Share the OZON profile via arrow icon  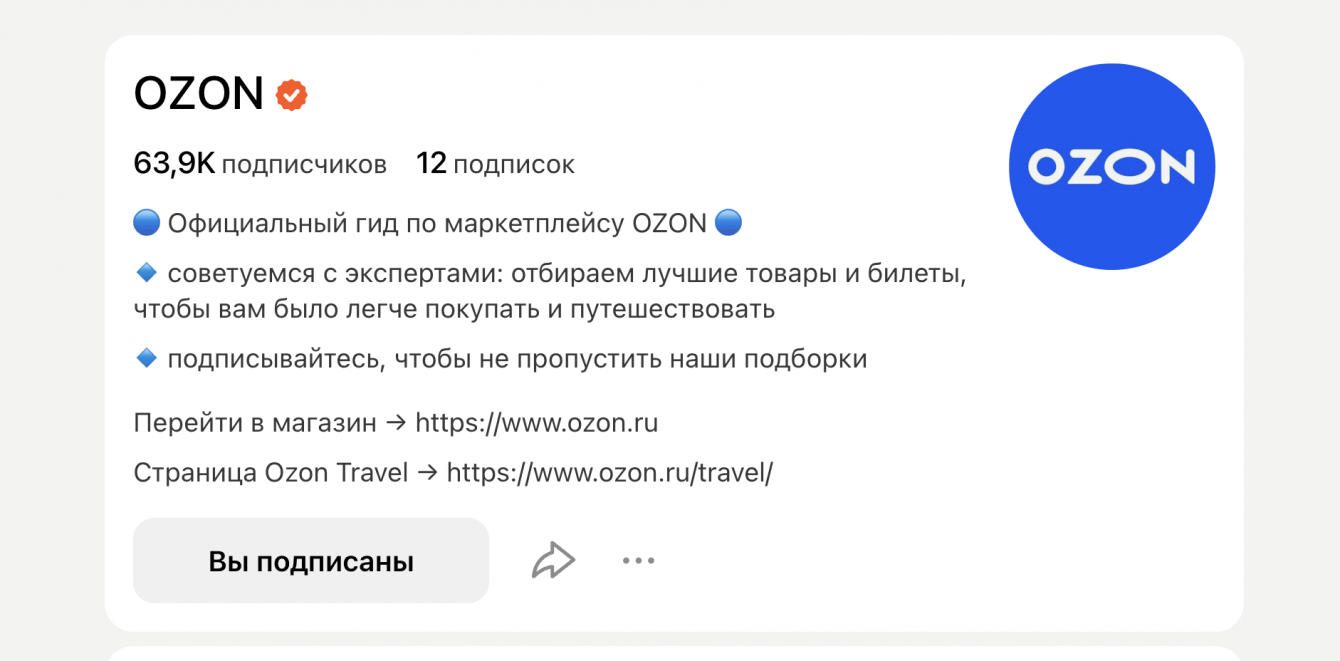(553, 561)
